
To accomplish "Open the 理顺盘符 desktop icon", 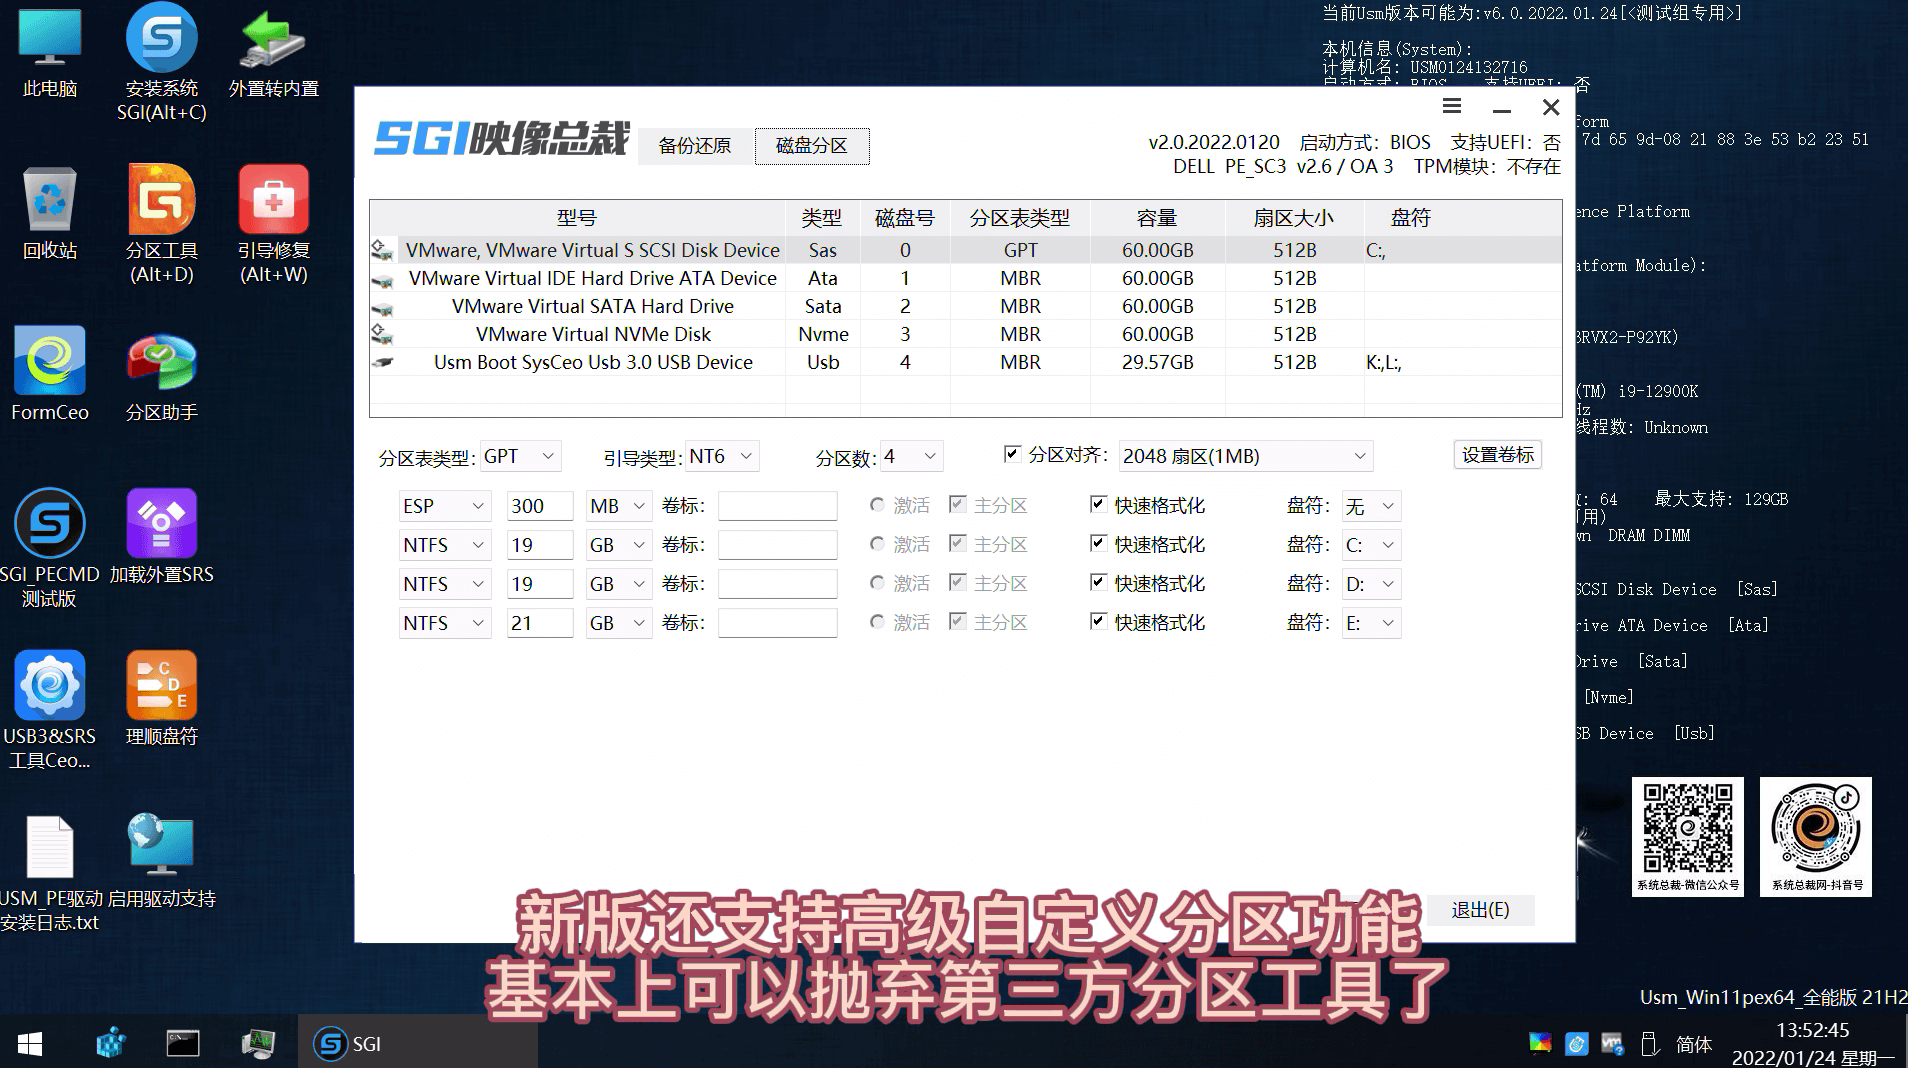I will tap(162, 698).
